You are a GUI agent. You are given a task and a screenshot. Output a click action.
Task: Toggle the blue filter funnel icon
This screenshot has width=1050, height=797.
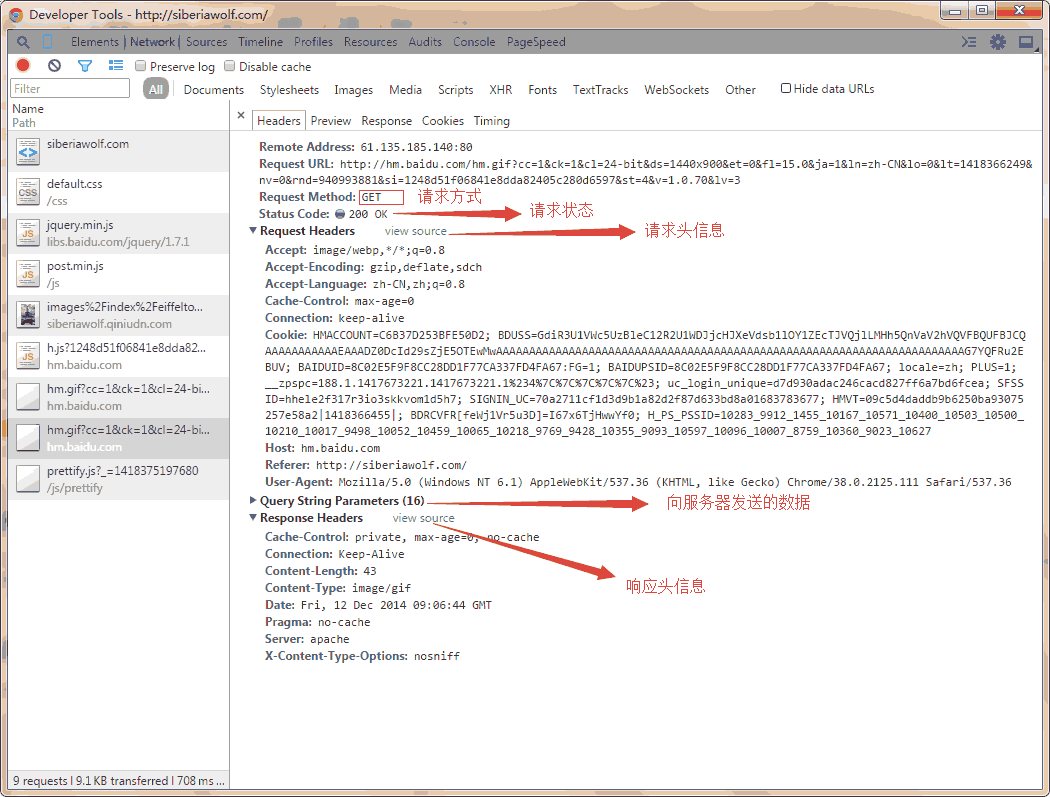tap(84, 66)
